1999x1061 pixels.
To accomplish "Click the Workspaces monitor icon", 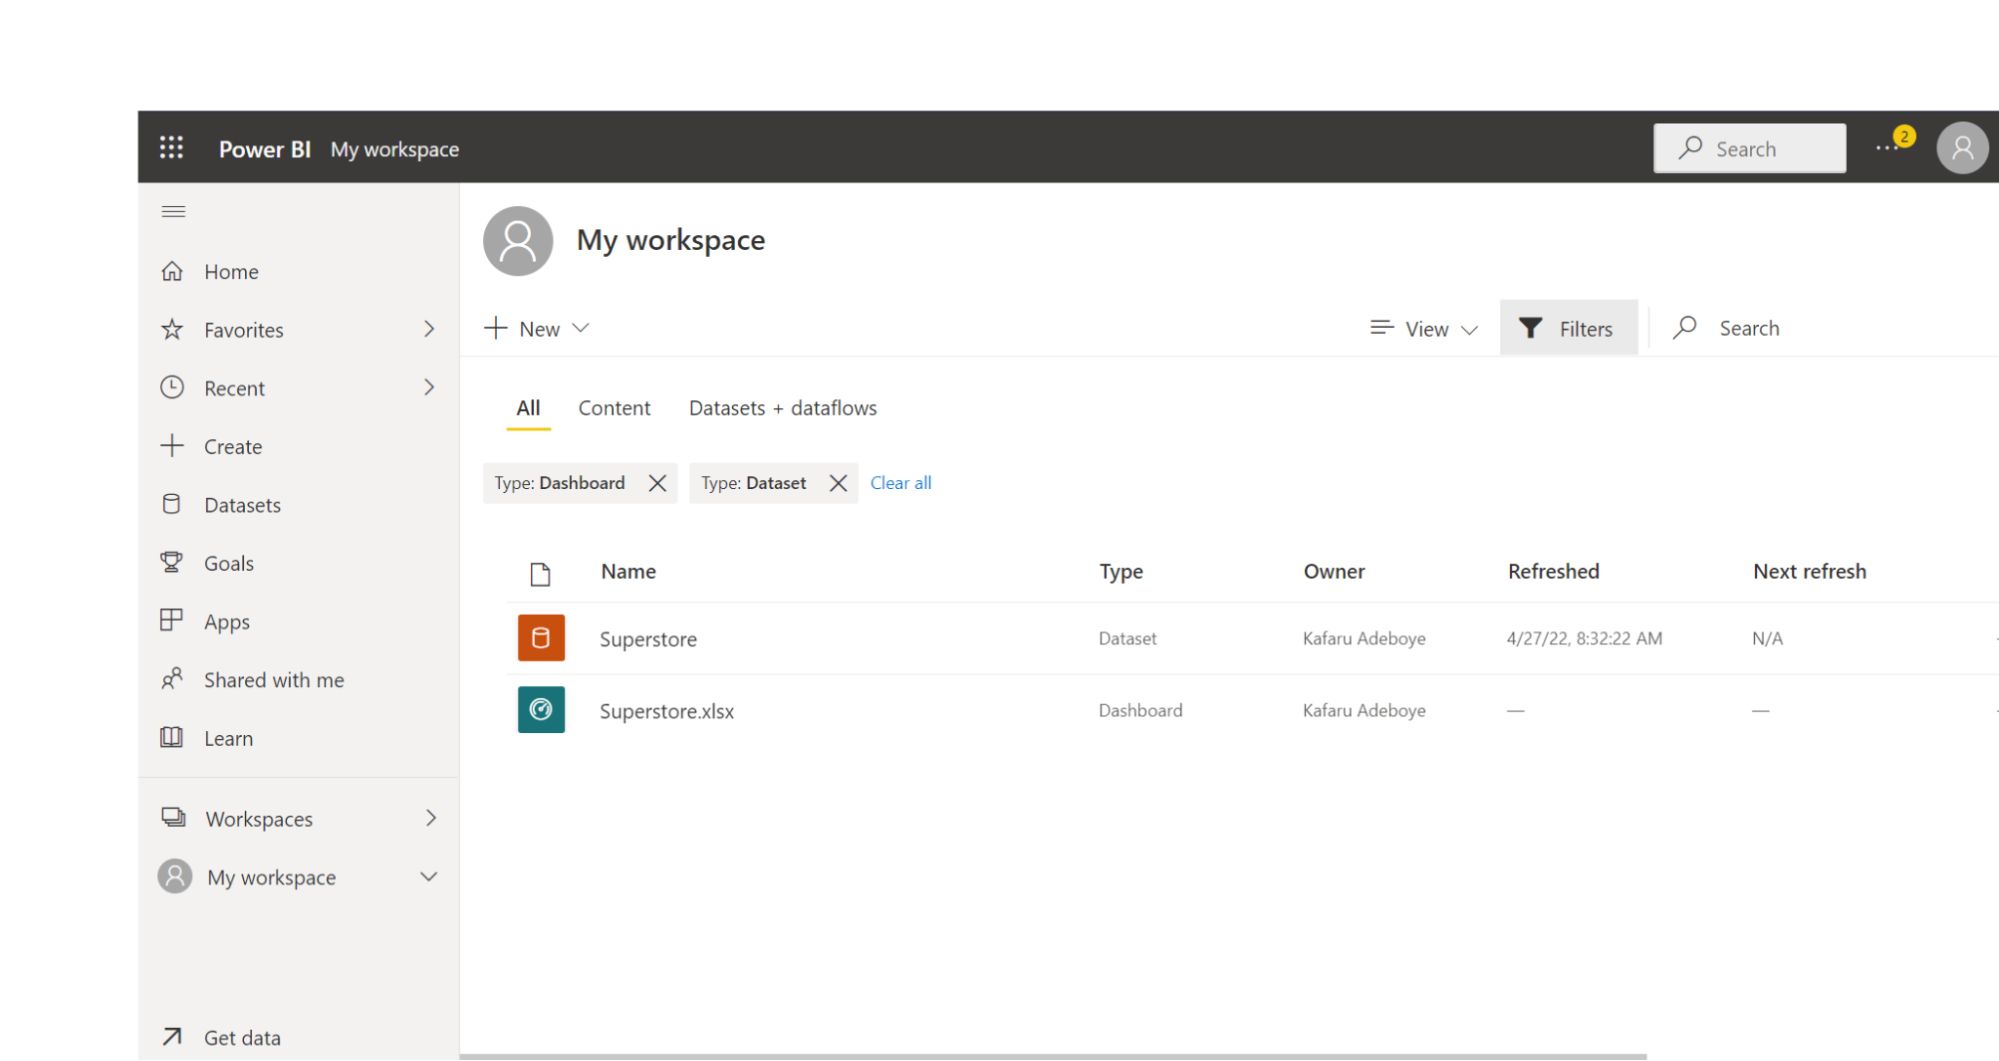I will pyautogui.click(x=174, y=817).
